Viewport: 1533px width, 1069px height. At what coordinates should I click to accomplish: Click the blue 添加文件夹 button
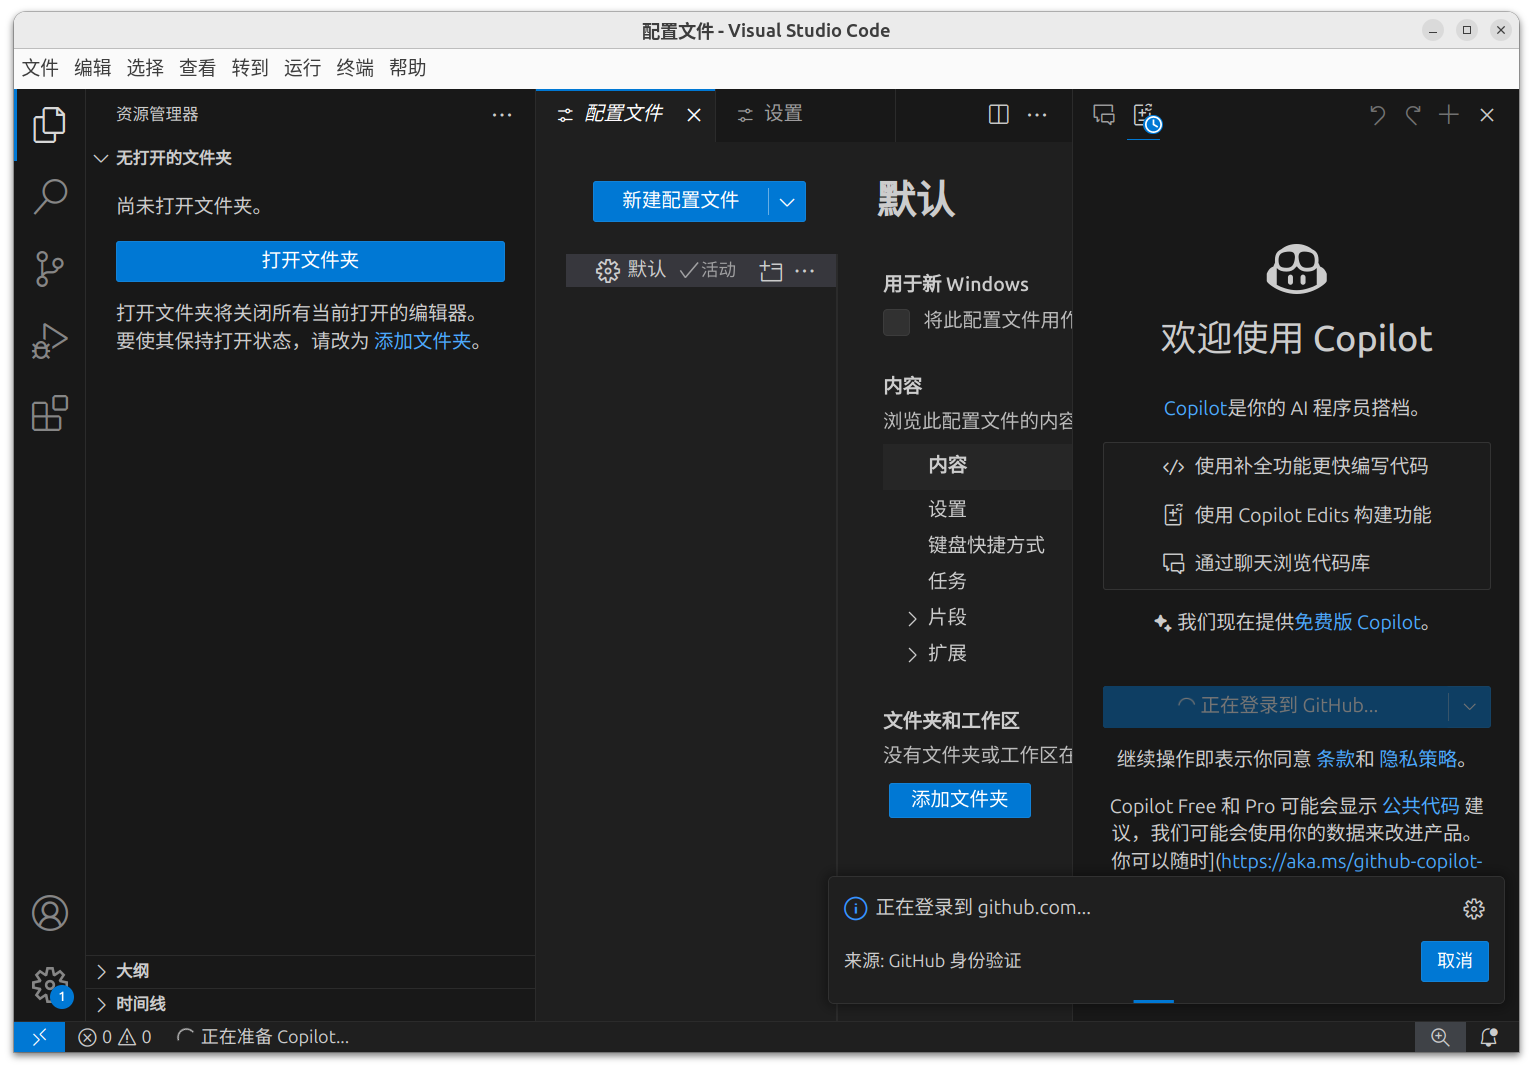click(959, 800)
